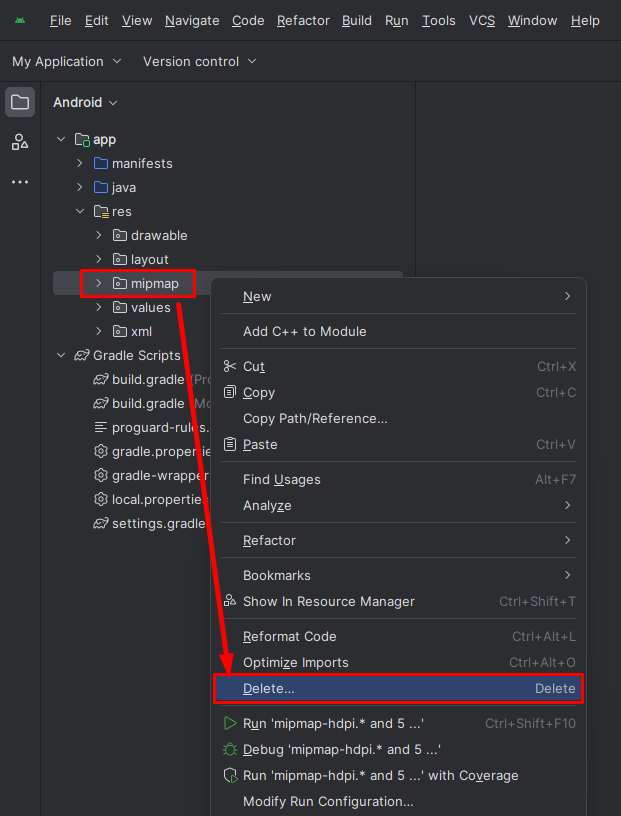
Task: Click the green Run triangle icon
Action: pos(230,723)
